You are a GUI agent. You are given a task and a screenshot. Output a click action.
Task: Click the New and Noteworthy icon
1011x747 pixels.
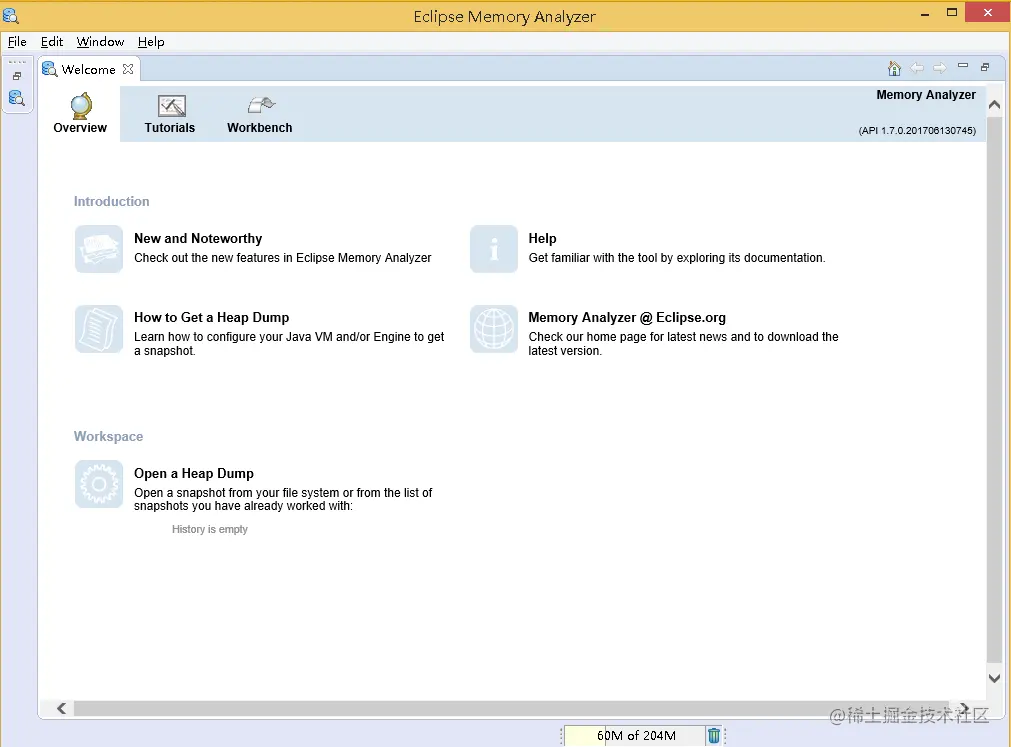point(99,249)
